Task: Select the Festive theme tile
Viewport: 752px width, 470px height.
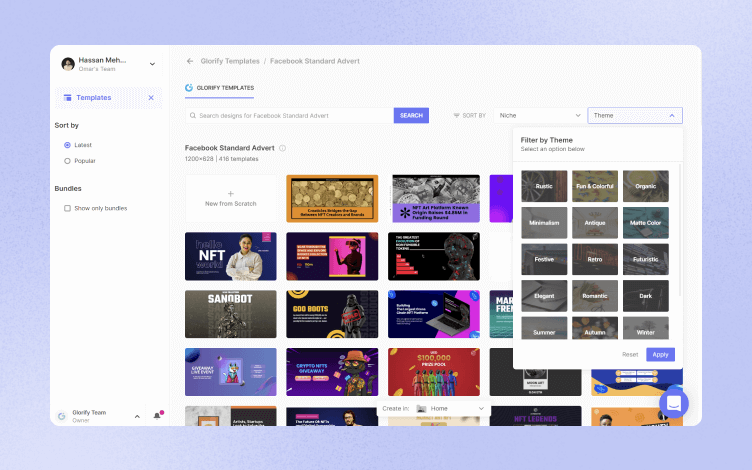Action: 544,259
